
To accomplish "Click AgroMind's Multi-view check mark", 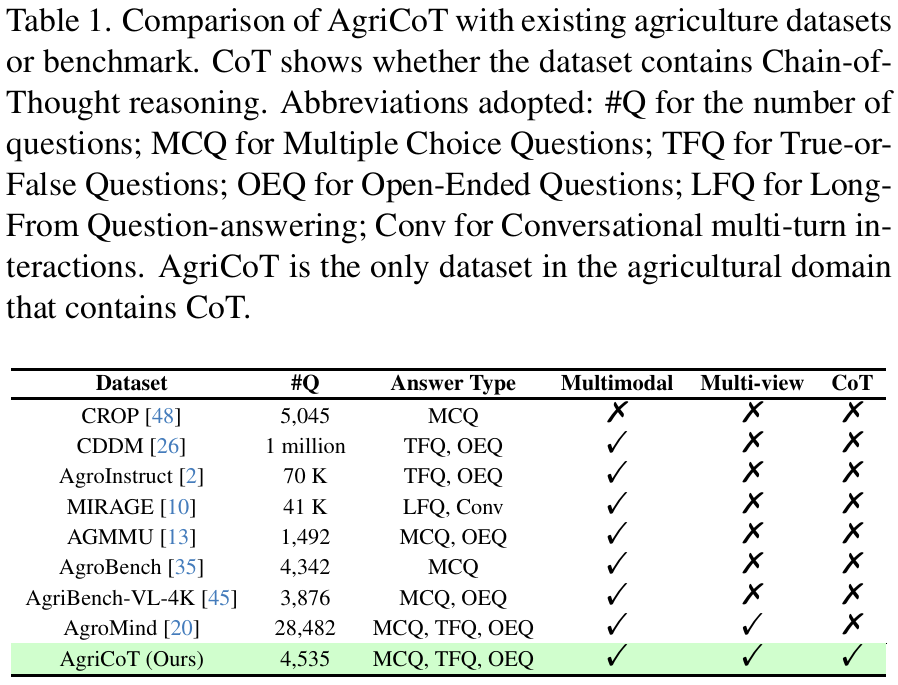I will (x=752, y=627).
